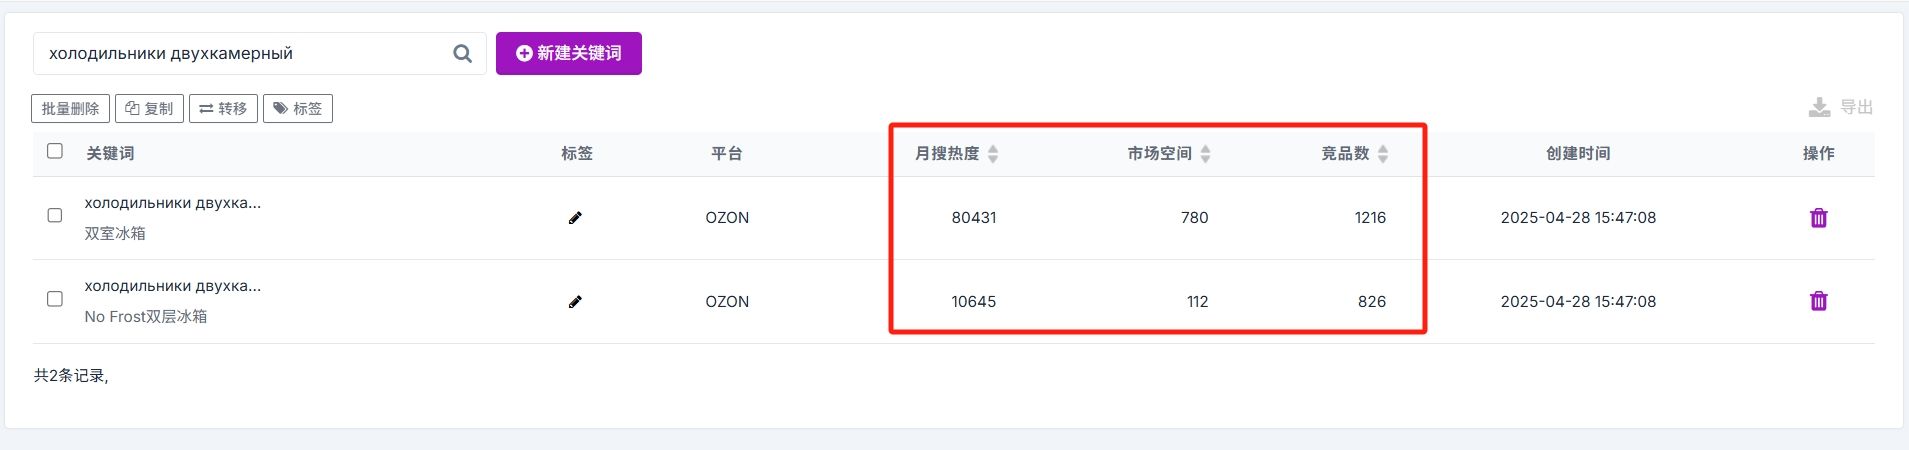Image resolution: width=1909 pixels, height=450 pixels.
Task: Open the first холодильники двухка... keyword
Action: (x=173, y=203)
